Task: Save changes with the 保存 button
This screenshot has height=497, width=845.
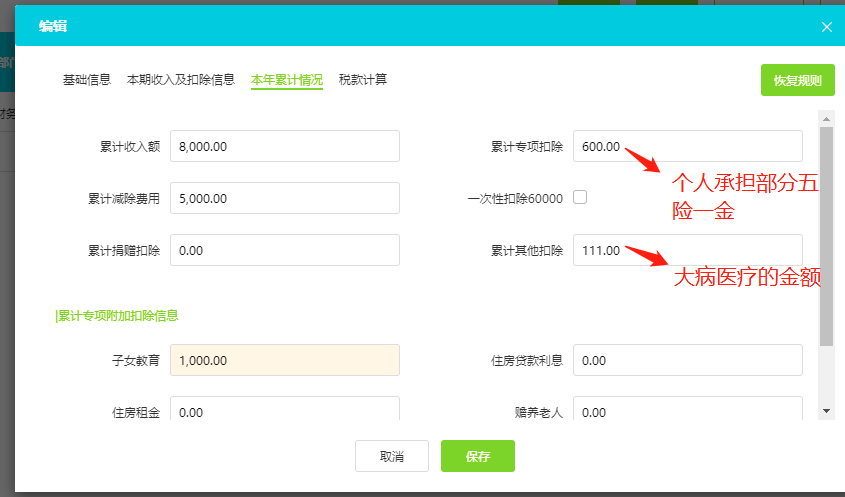Action: 477,456
